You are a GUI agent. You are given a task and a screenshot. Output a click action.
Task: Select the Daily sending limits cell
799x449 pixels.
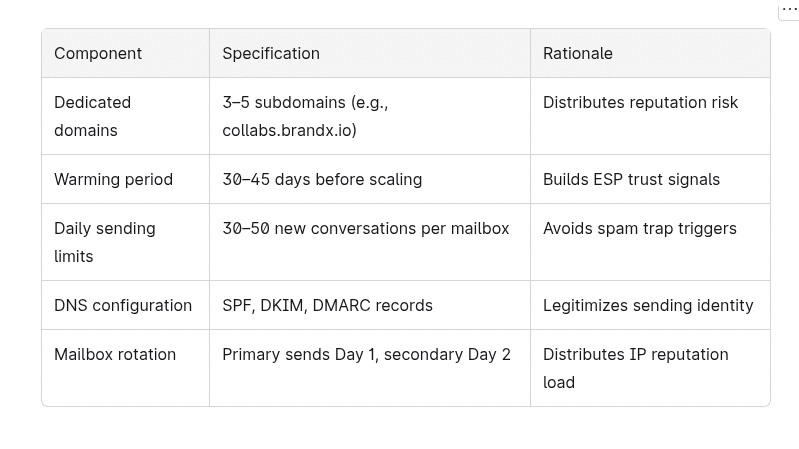(105, 242)
